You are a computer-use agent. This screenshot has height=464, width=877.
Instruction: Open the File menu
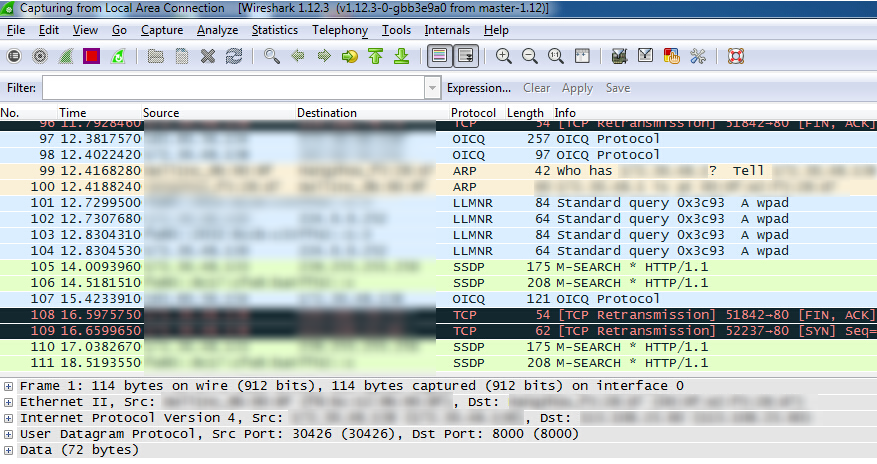click(x=16, y=30)
